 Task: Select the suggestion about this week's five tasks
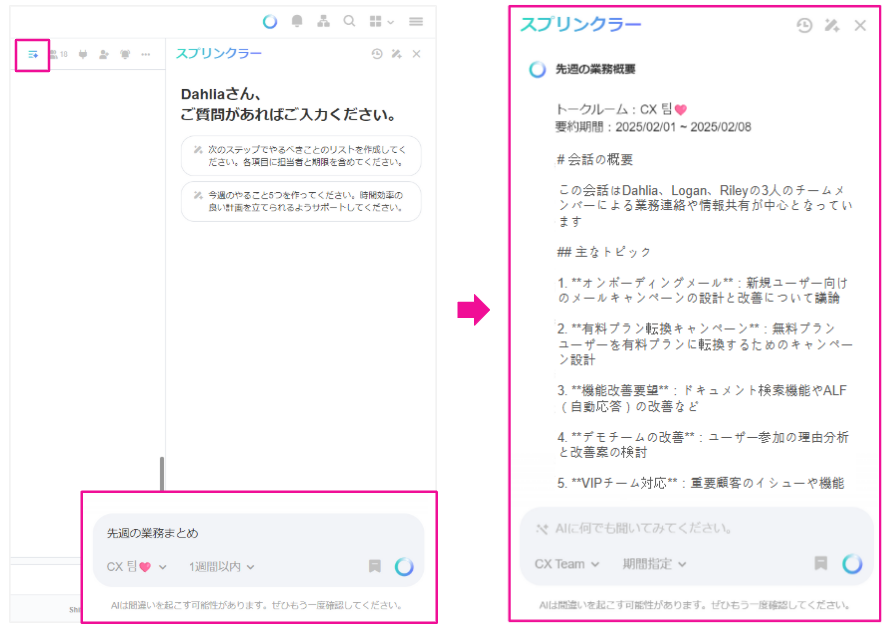301,201
